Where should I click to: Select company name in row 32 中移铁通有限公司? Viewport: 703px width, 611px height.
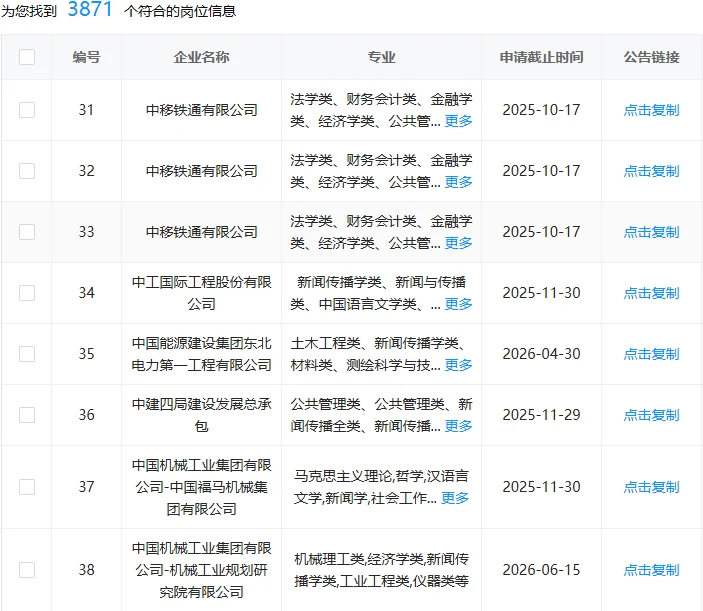tap(202, 171)
